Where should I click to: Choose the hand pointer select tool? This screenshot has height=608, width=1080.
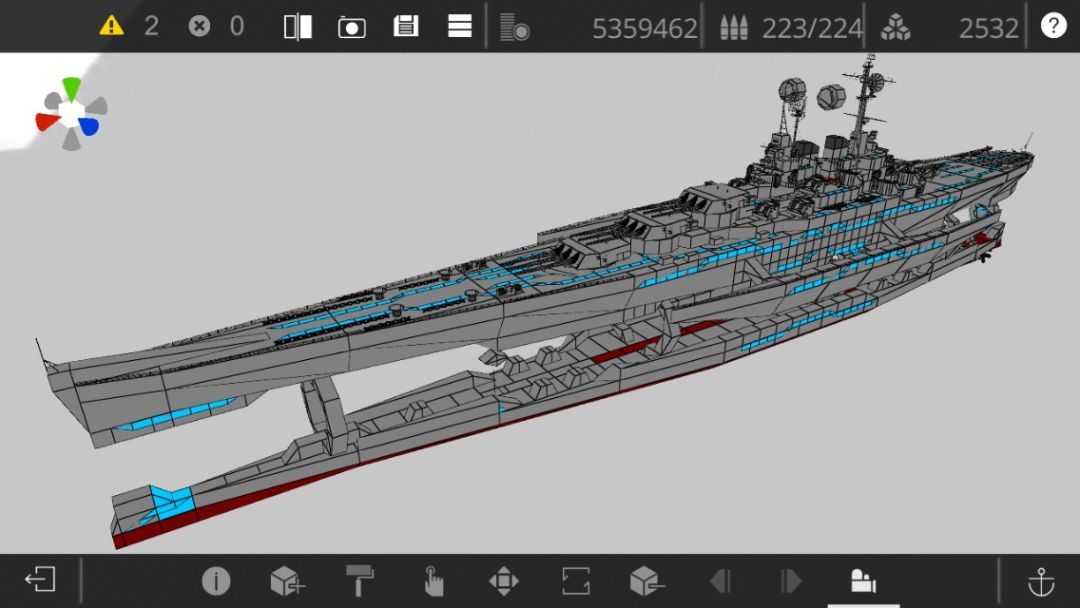[432, 581]
